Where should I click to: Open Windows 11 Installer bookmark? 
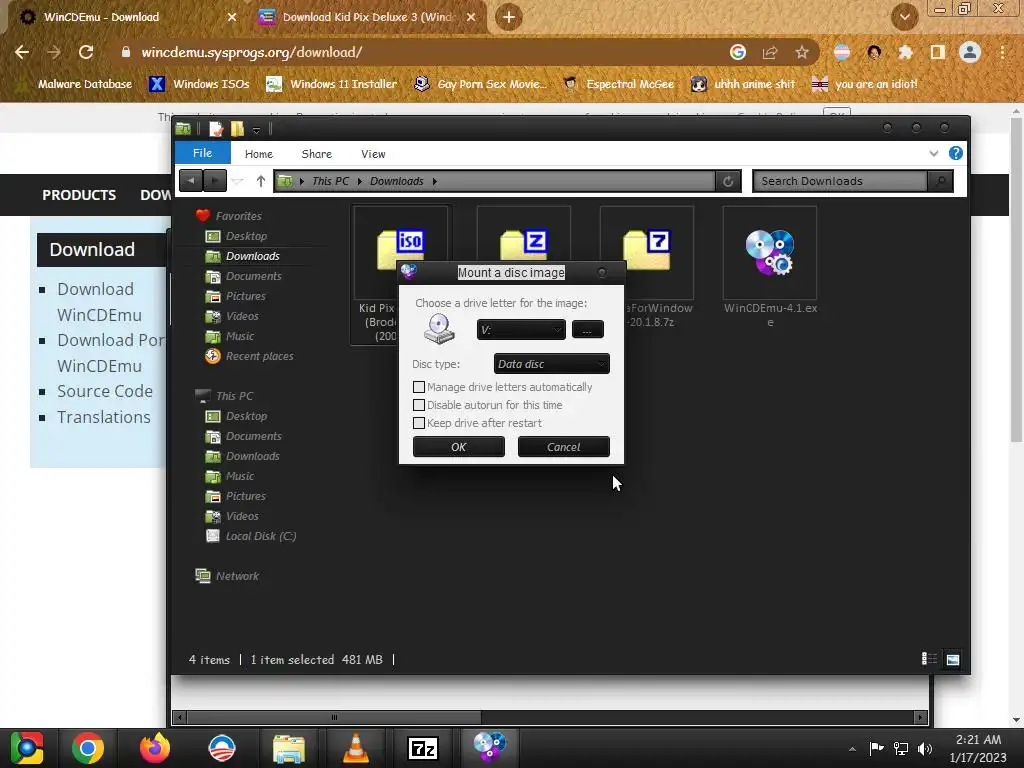[x=332, y=84]
